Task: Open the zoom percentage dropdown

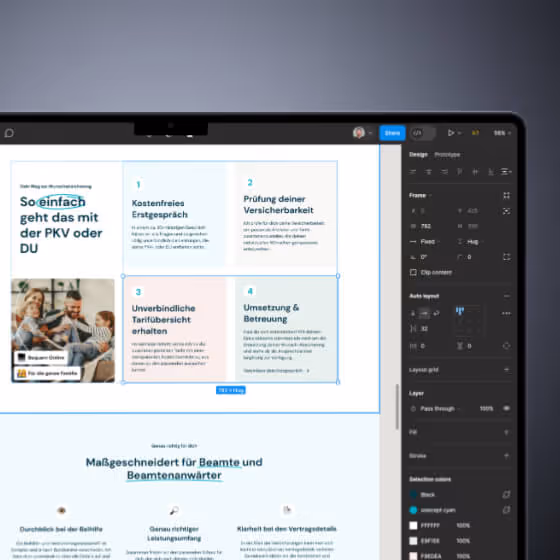Action: [x=502, y=133]
